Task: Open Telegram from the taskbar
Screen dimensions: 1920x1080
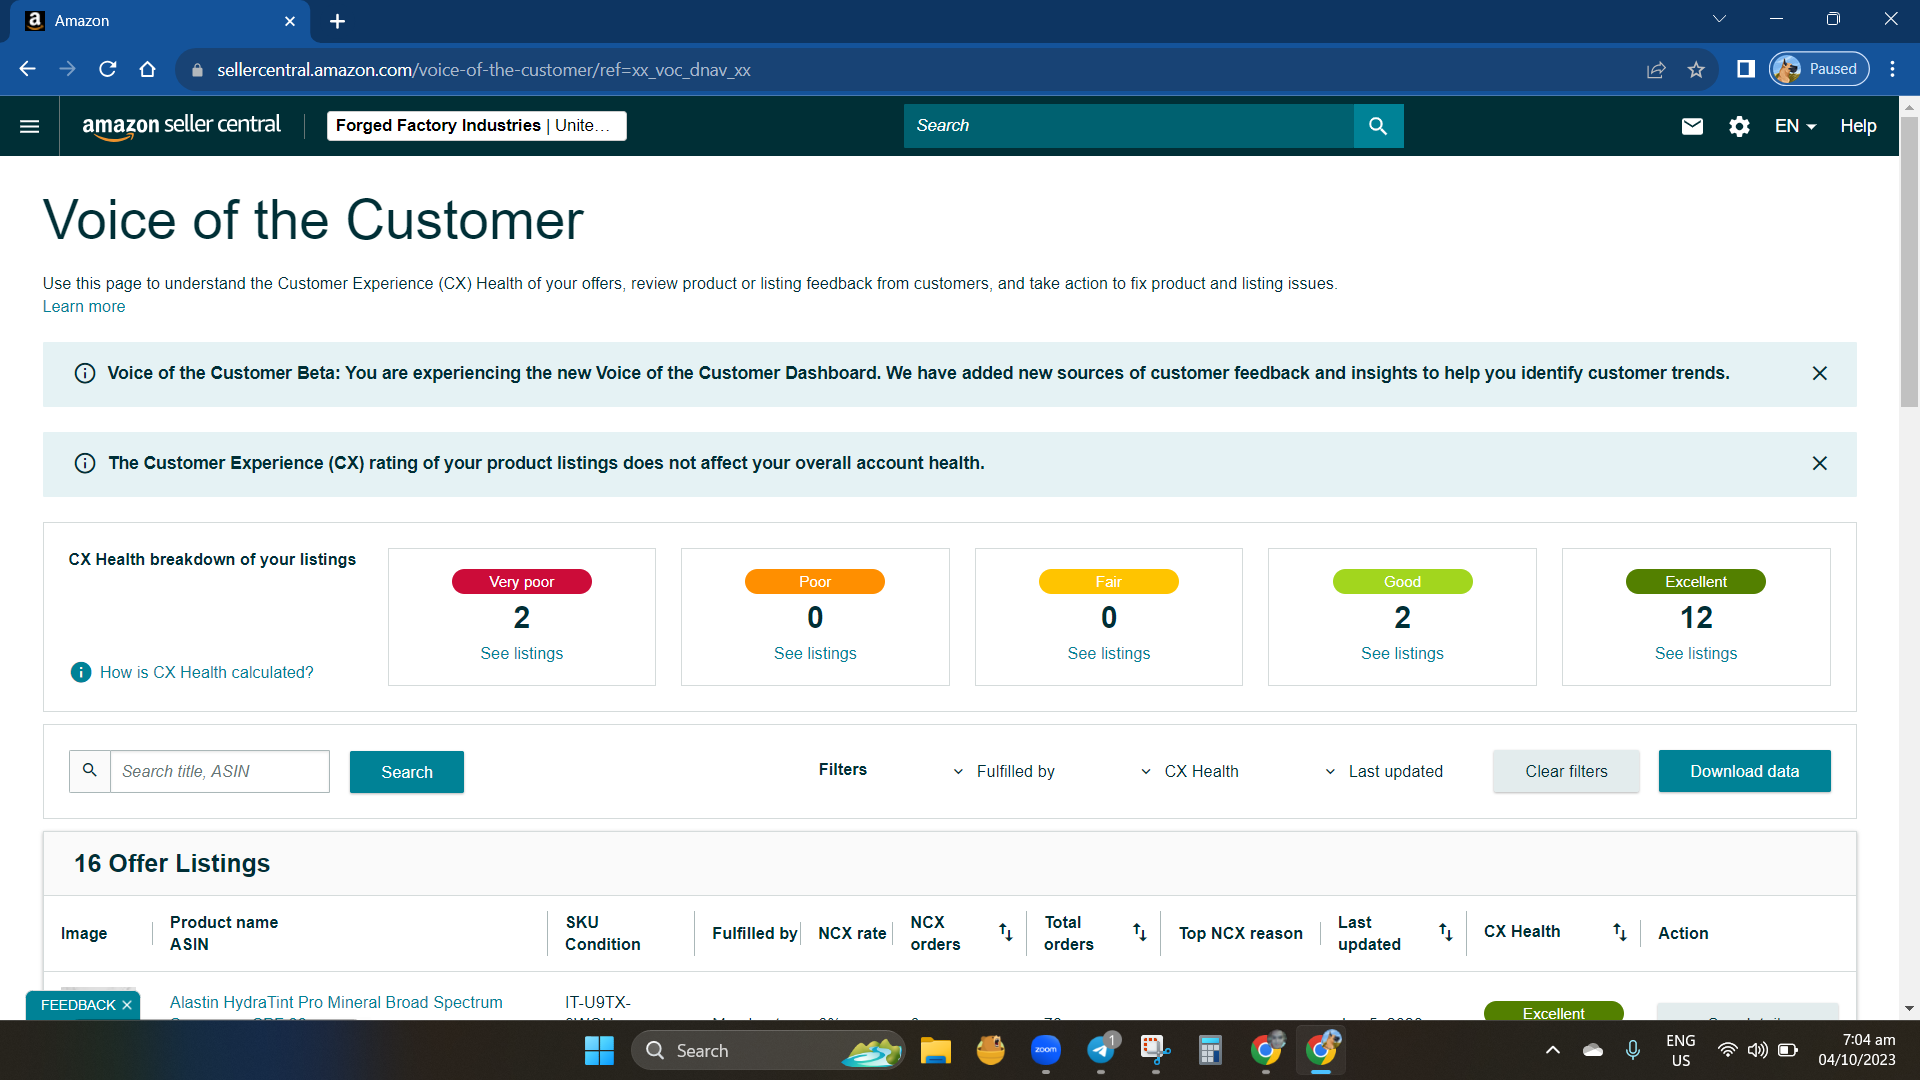Action: tap(1101, 1050)
